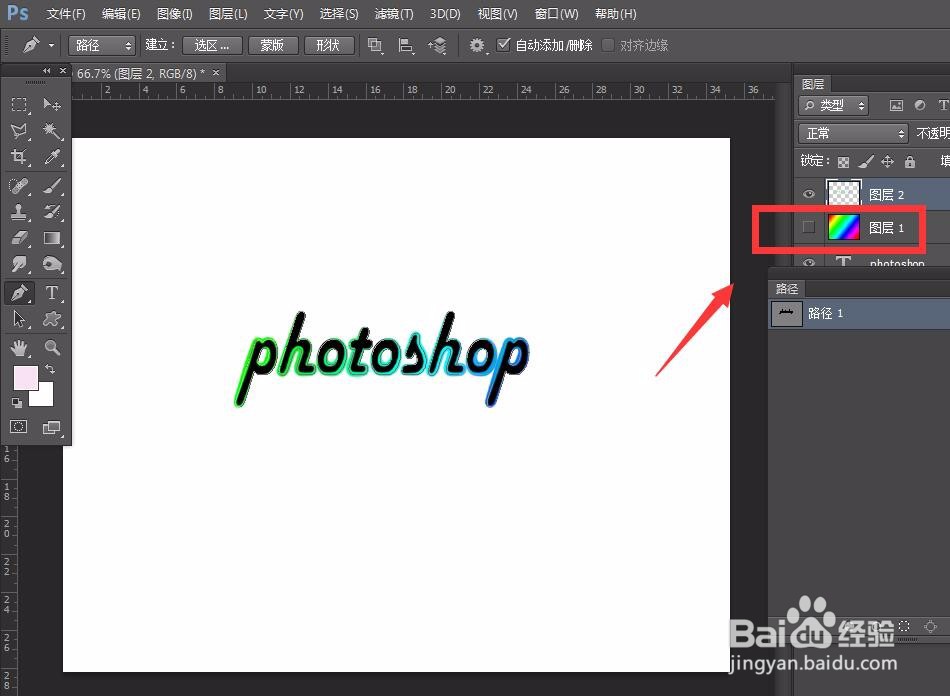Open the 文件(F) menu

(x=66, y=13)
